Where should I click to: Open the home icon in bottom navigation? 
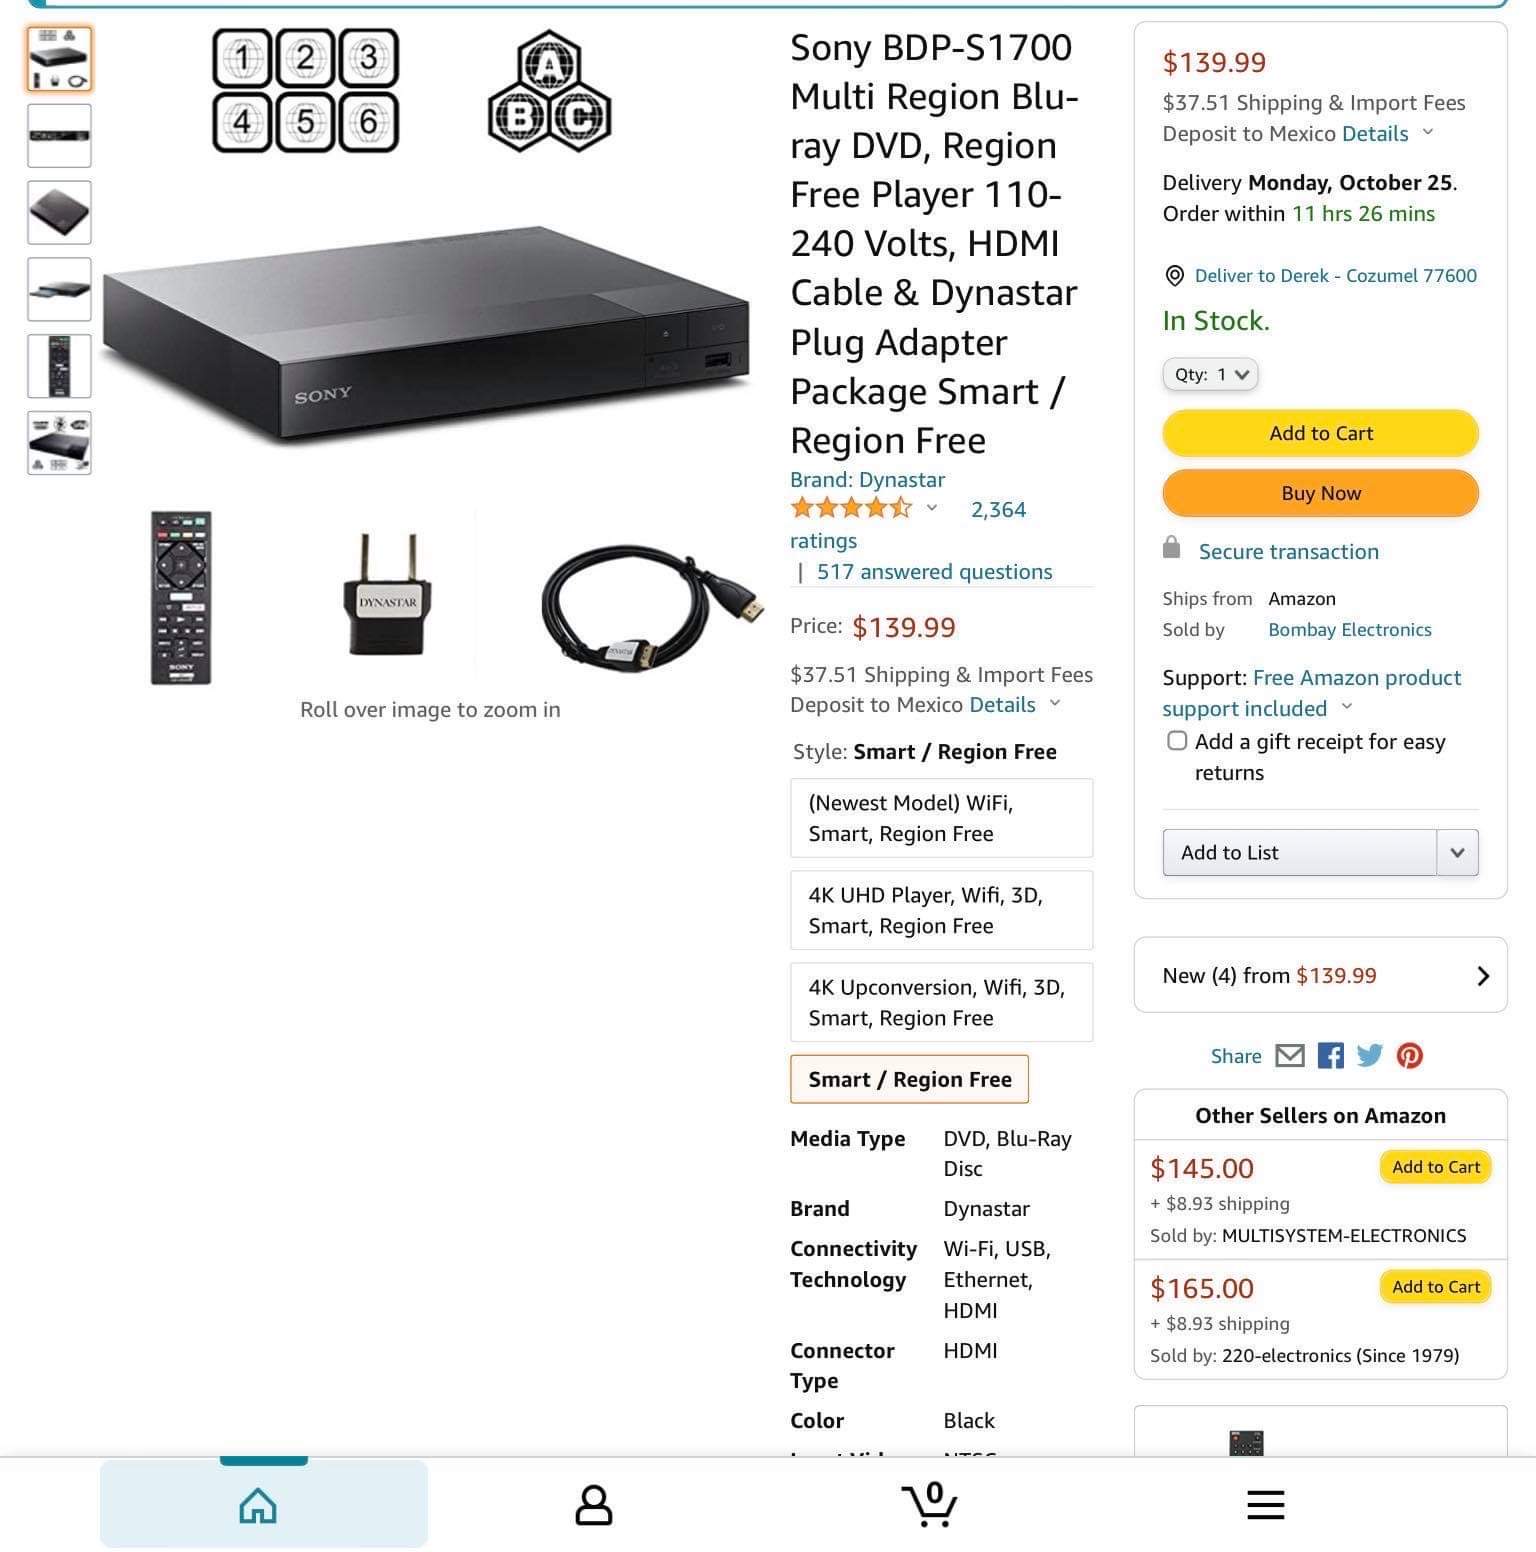click(258, 1505)
